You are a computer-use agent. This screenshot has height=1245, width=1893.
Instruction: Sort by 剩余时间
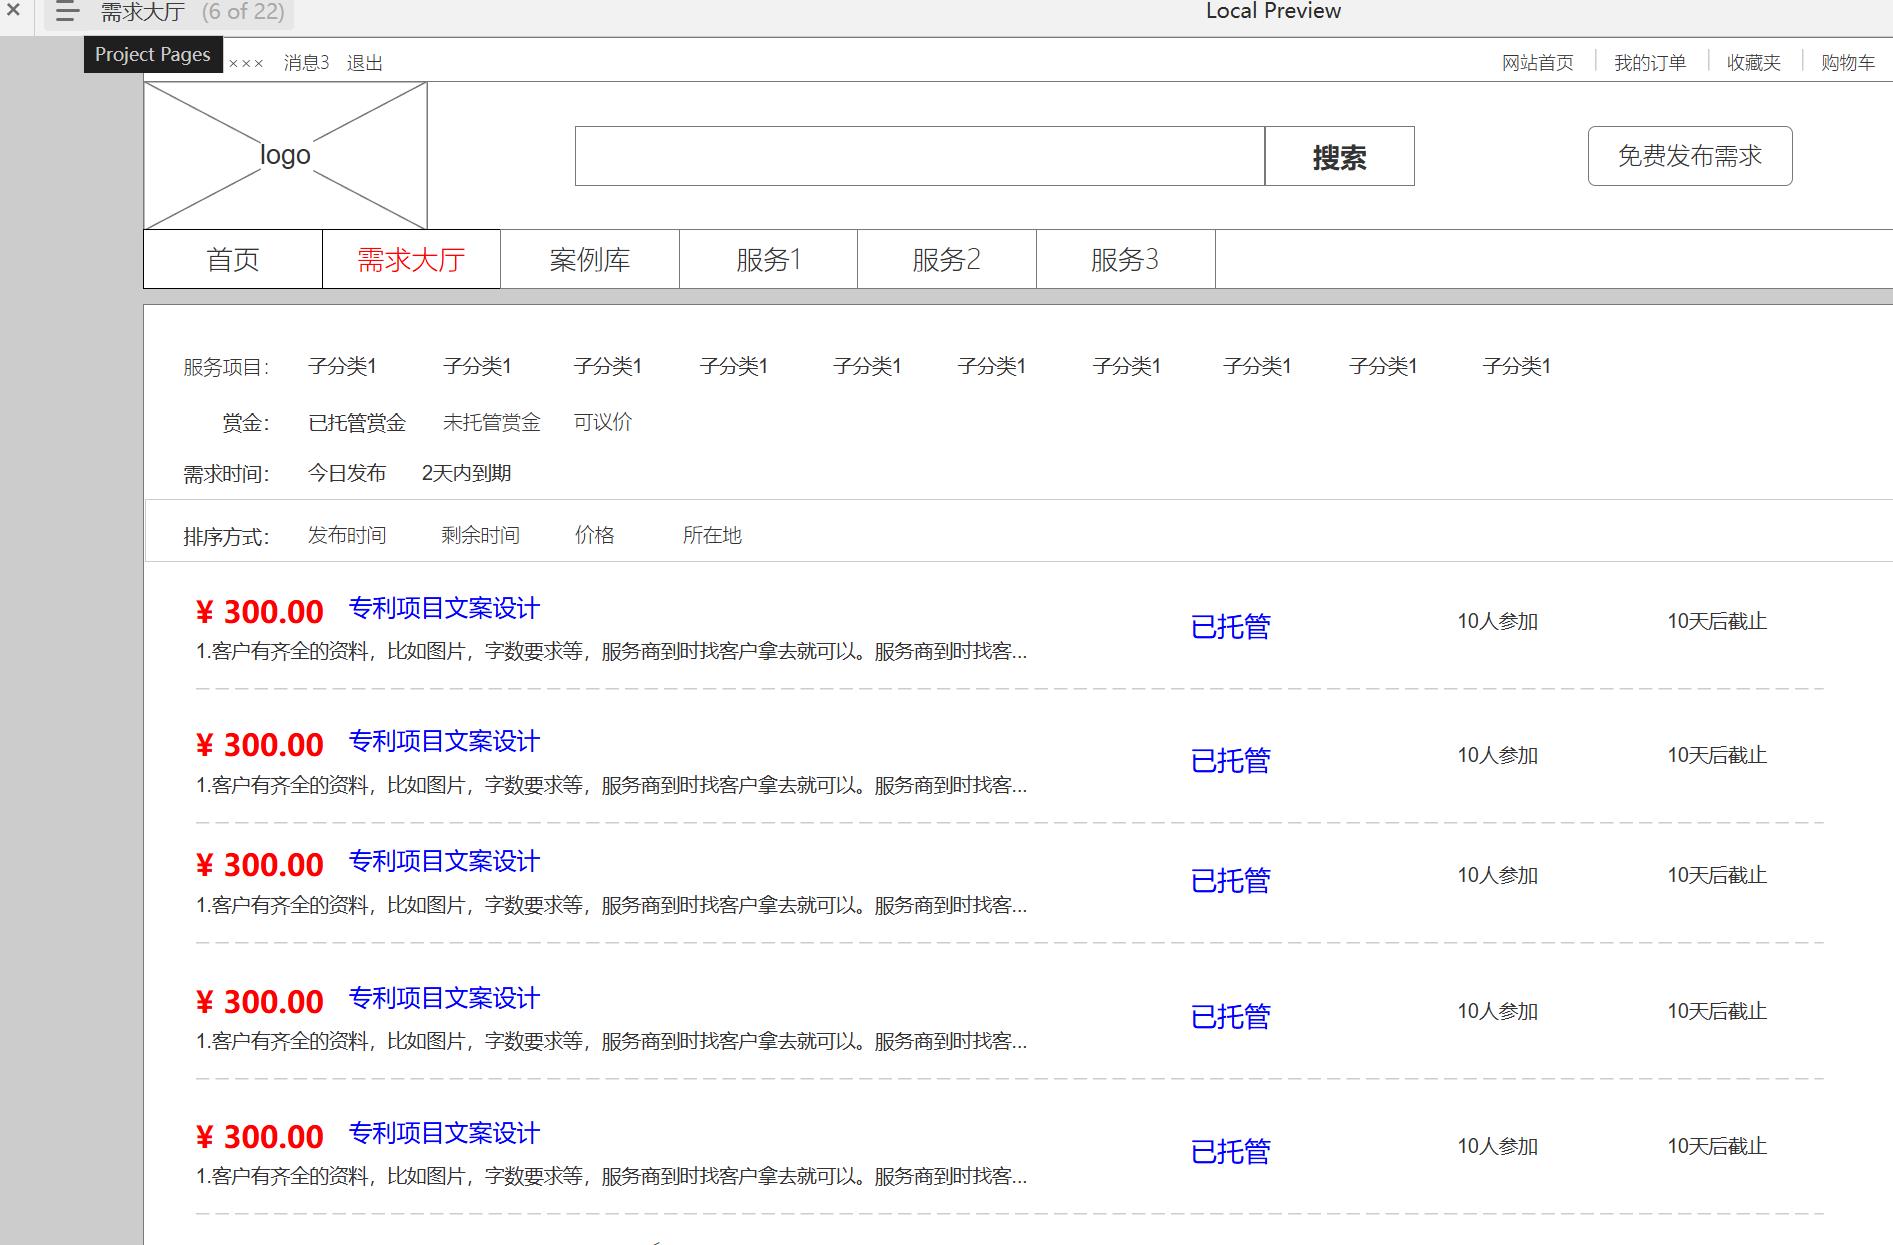pos(481,535)
